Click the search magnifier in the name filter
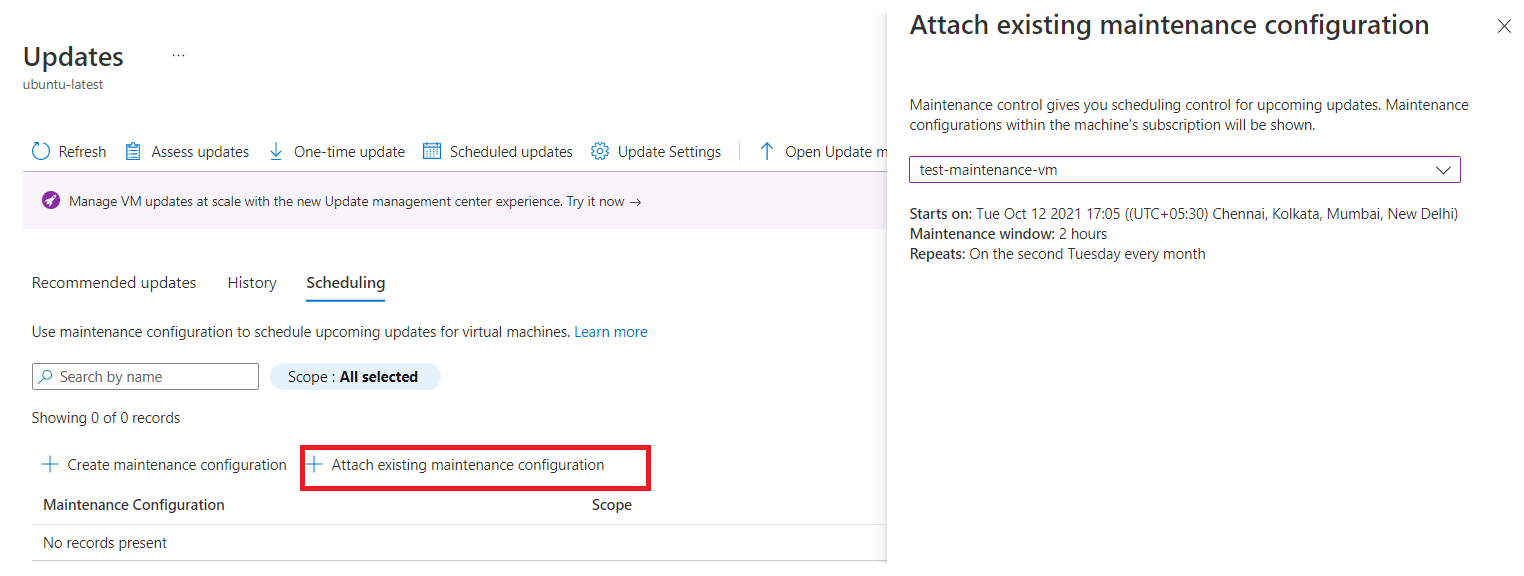 tap(47, 376)
